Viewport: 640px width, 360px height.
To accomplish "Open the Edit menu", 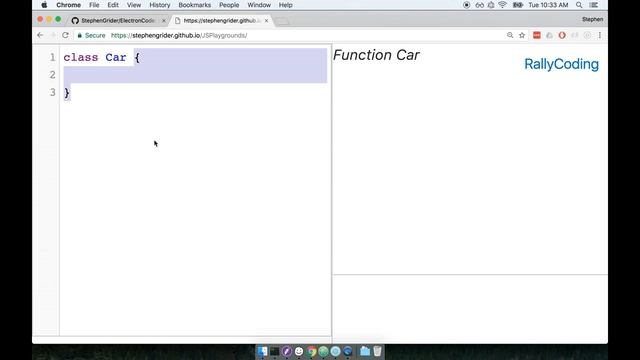I will click(x=113, y=5).
